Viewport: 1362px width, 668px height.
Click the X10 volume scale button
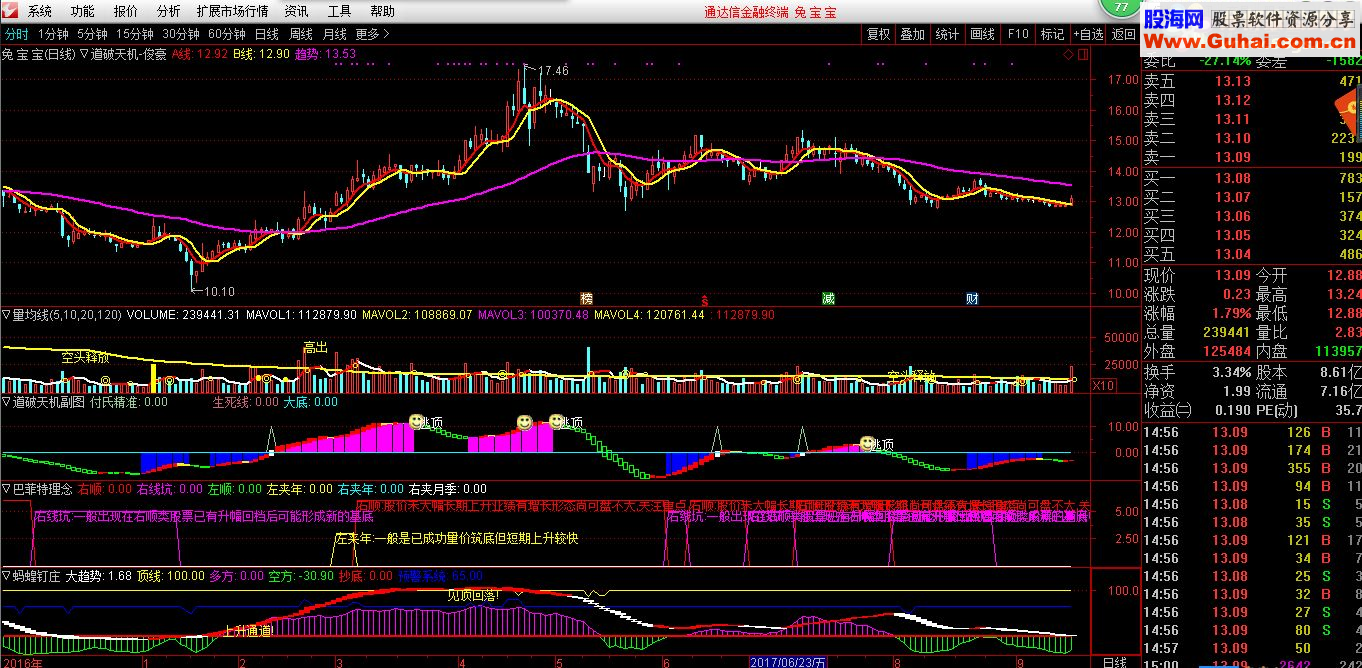click(1103, 385)
